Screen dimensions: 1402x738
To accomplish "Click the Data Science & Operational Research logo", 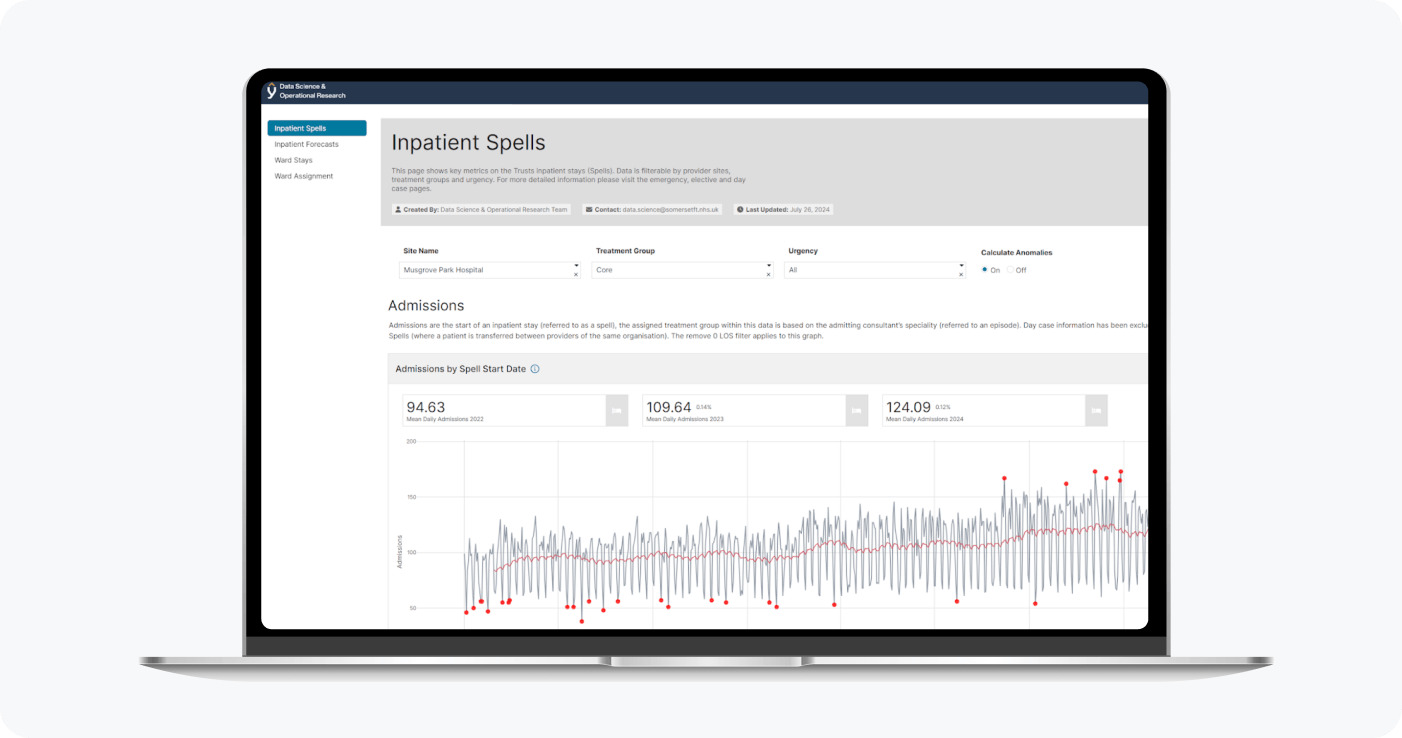I will click(307, 91).
